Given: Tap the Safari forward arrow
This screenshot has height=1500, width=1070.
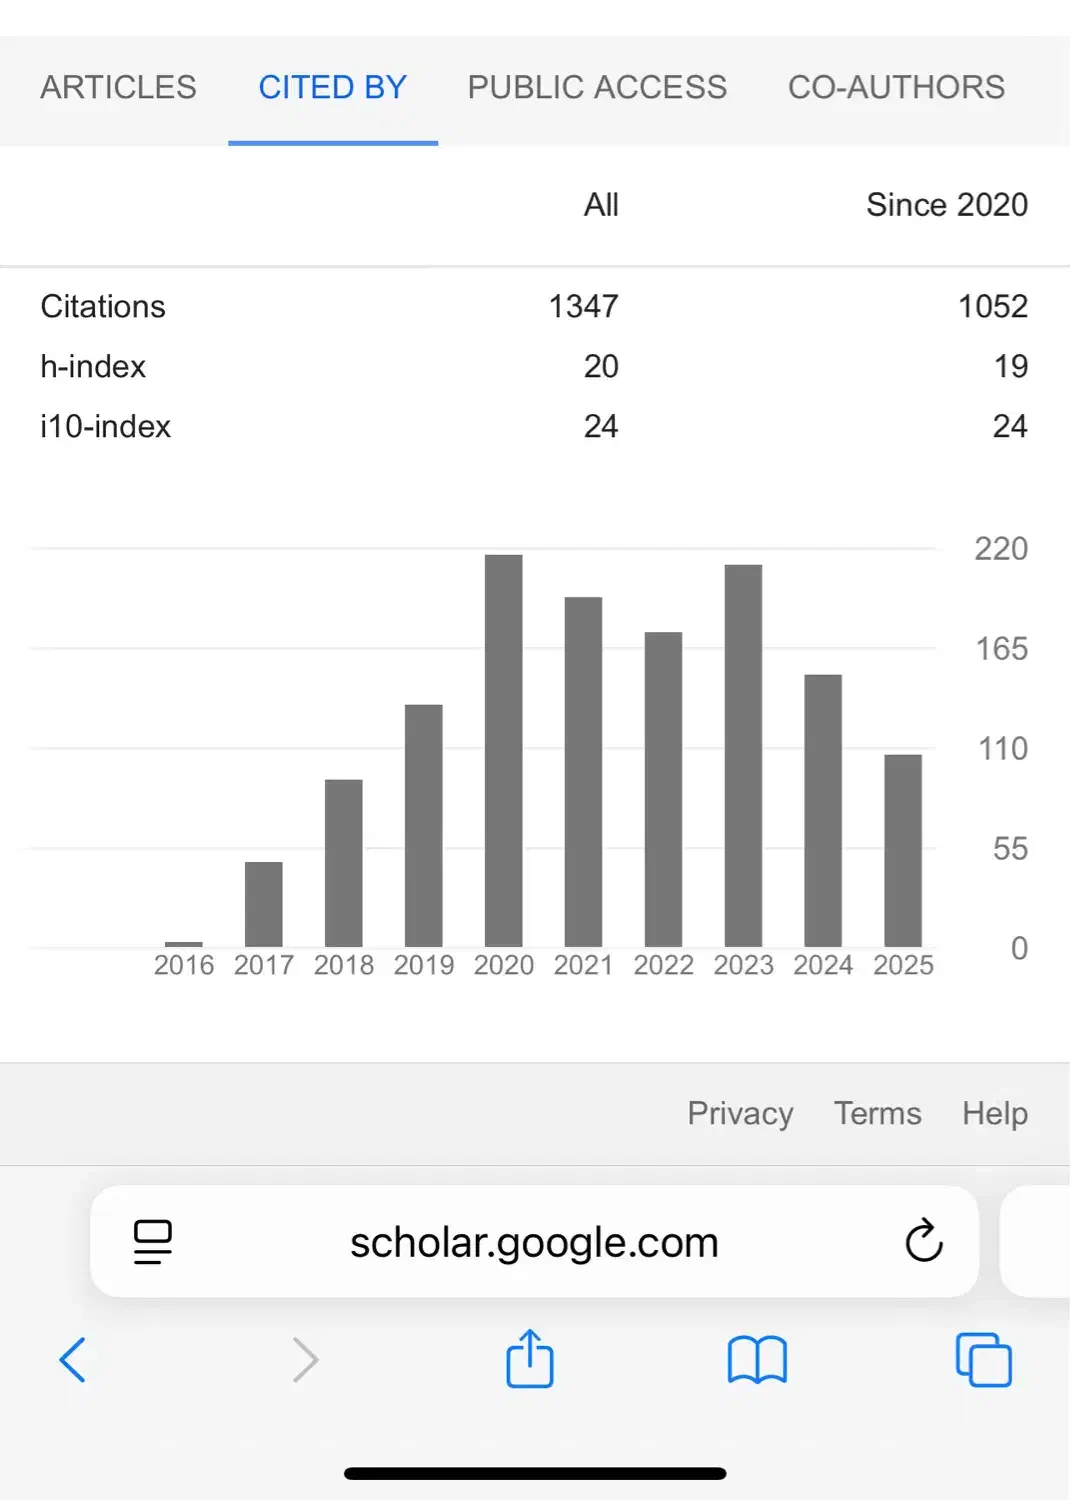Looking at the screenshot, I should [x=305, y=1360].
